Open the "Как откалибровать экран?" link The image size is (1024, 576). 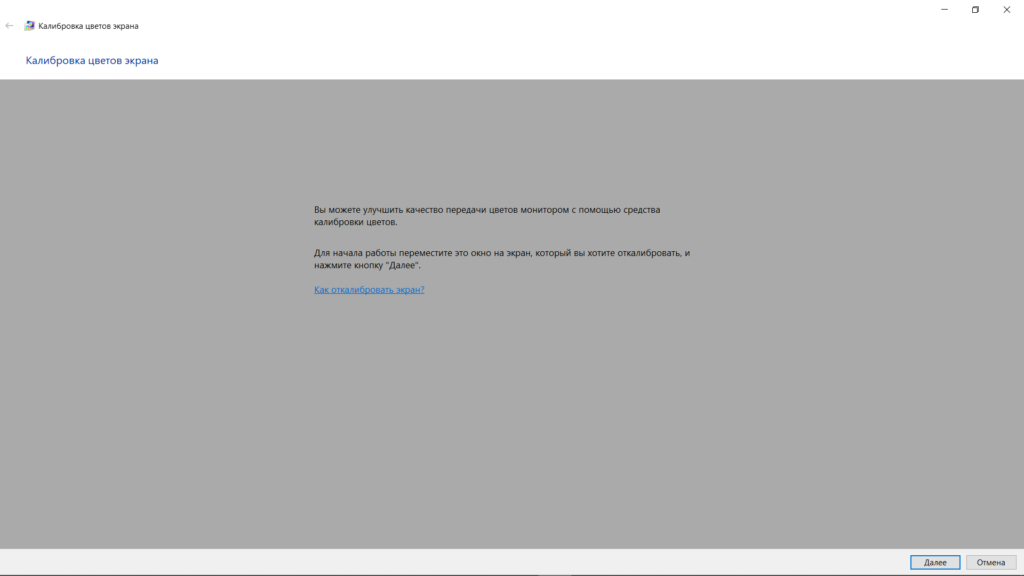tap(369, 289)
